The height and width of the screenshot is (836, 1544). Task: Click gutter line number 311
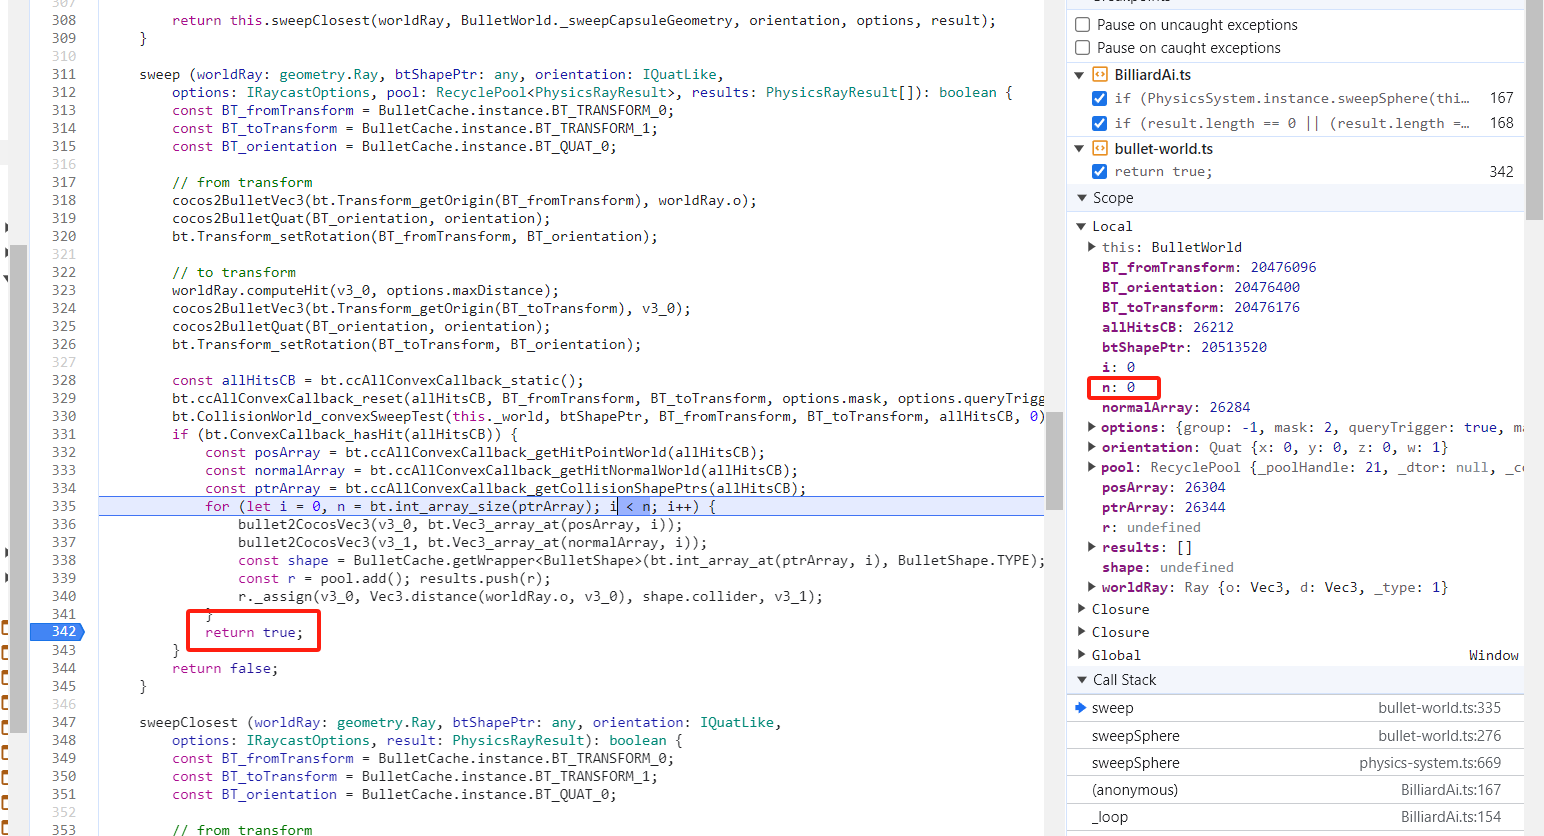click(x=64, y=74)
